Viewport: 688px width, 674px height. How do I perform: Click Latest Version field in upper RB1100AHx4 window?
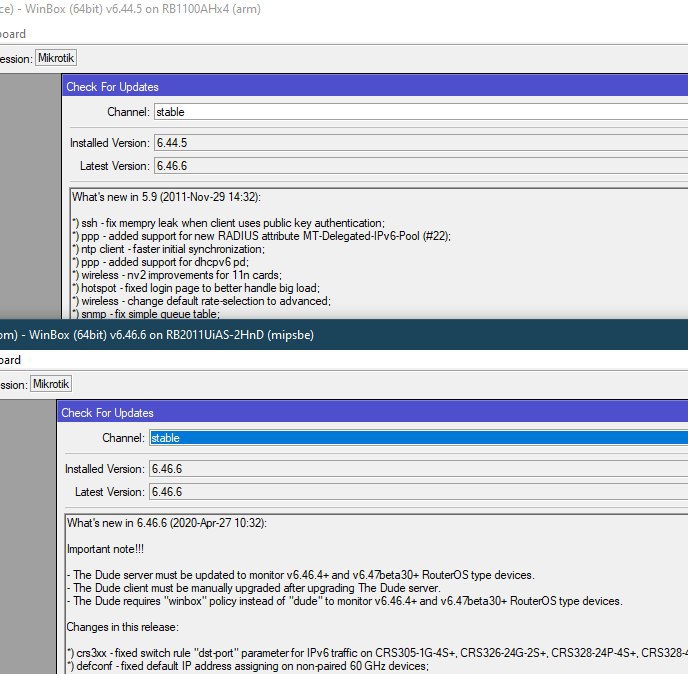421,166
